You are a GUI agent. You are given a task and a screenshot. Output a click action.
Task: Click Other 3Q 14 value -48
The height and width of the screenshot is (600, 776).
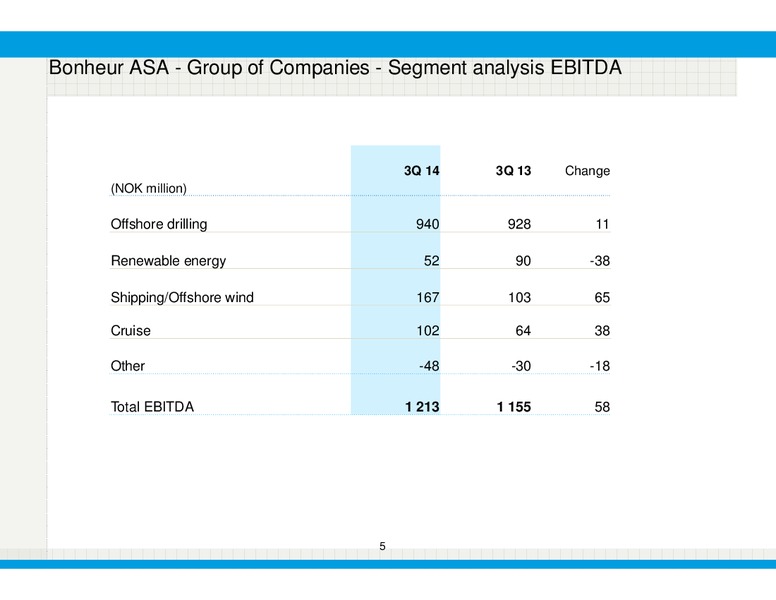pyautogui.click(x=429, y=366)
